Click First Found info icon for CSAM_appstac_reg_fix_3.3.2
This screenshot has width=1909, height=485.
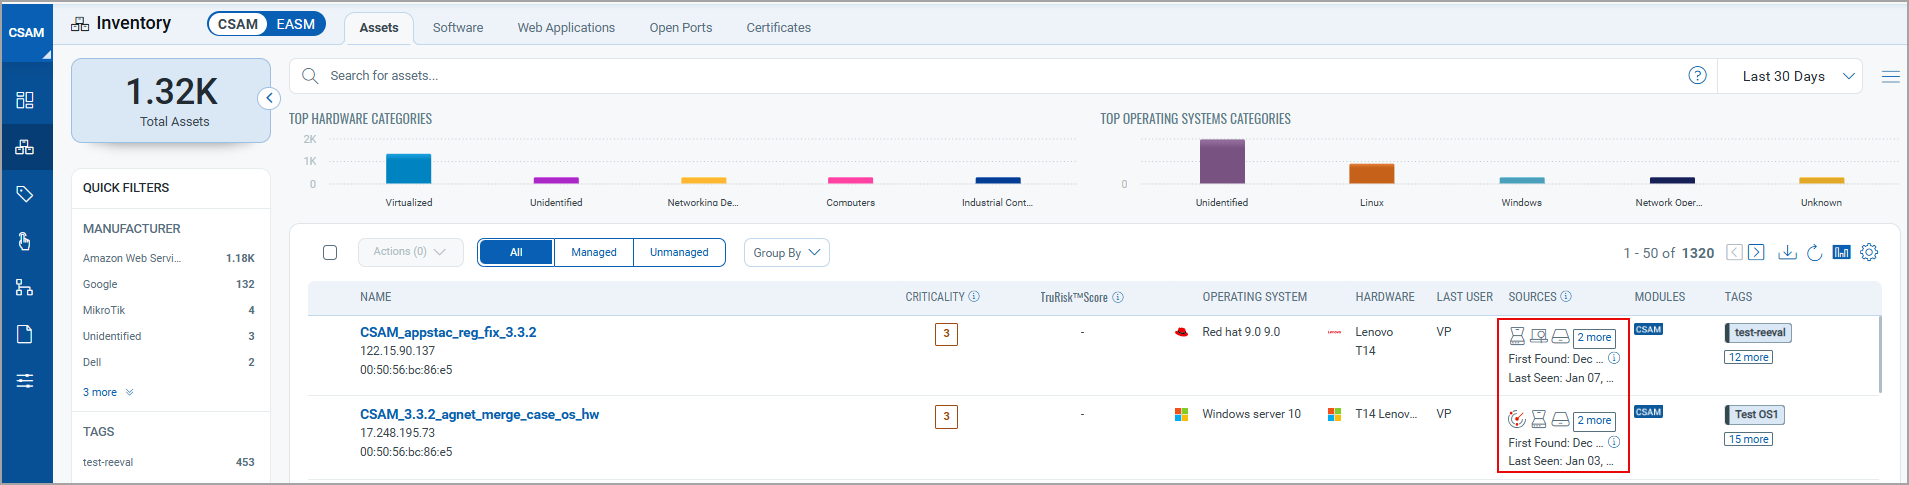click(x=1614, y=358)
